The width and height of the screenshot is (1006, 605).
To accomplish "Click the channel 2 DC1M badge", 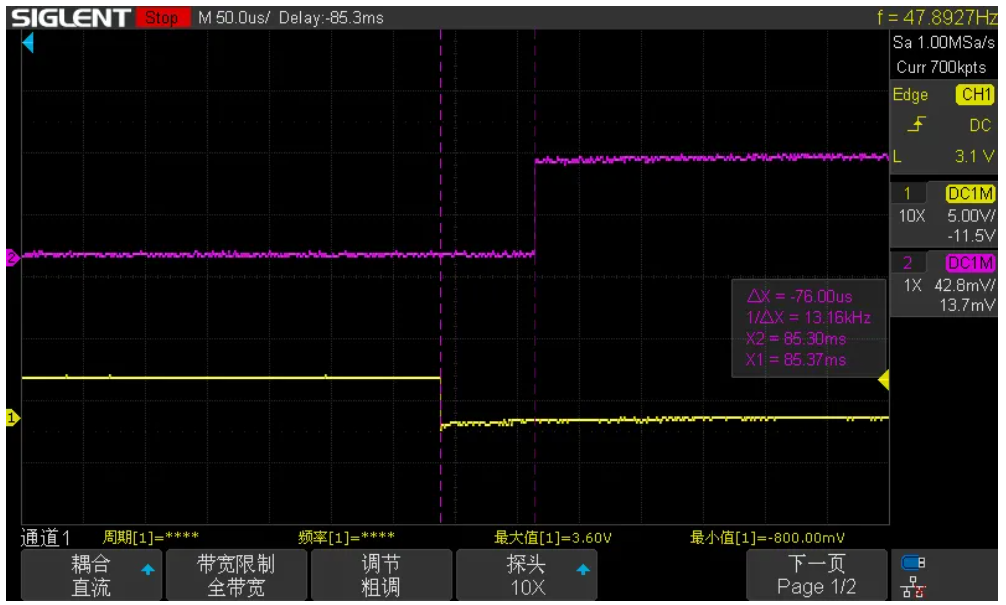I will tap(969, 263).
